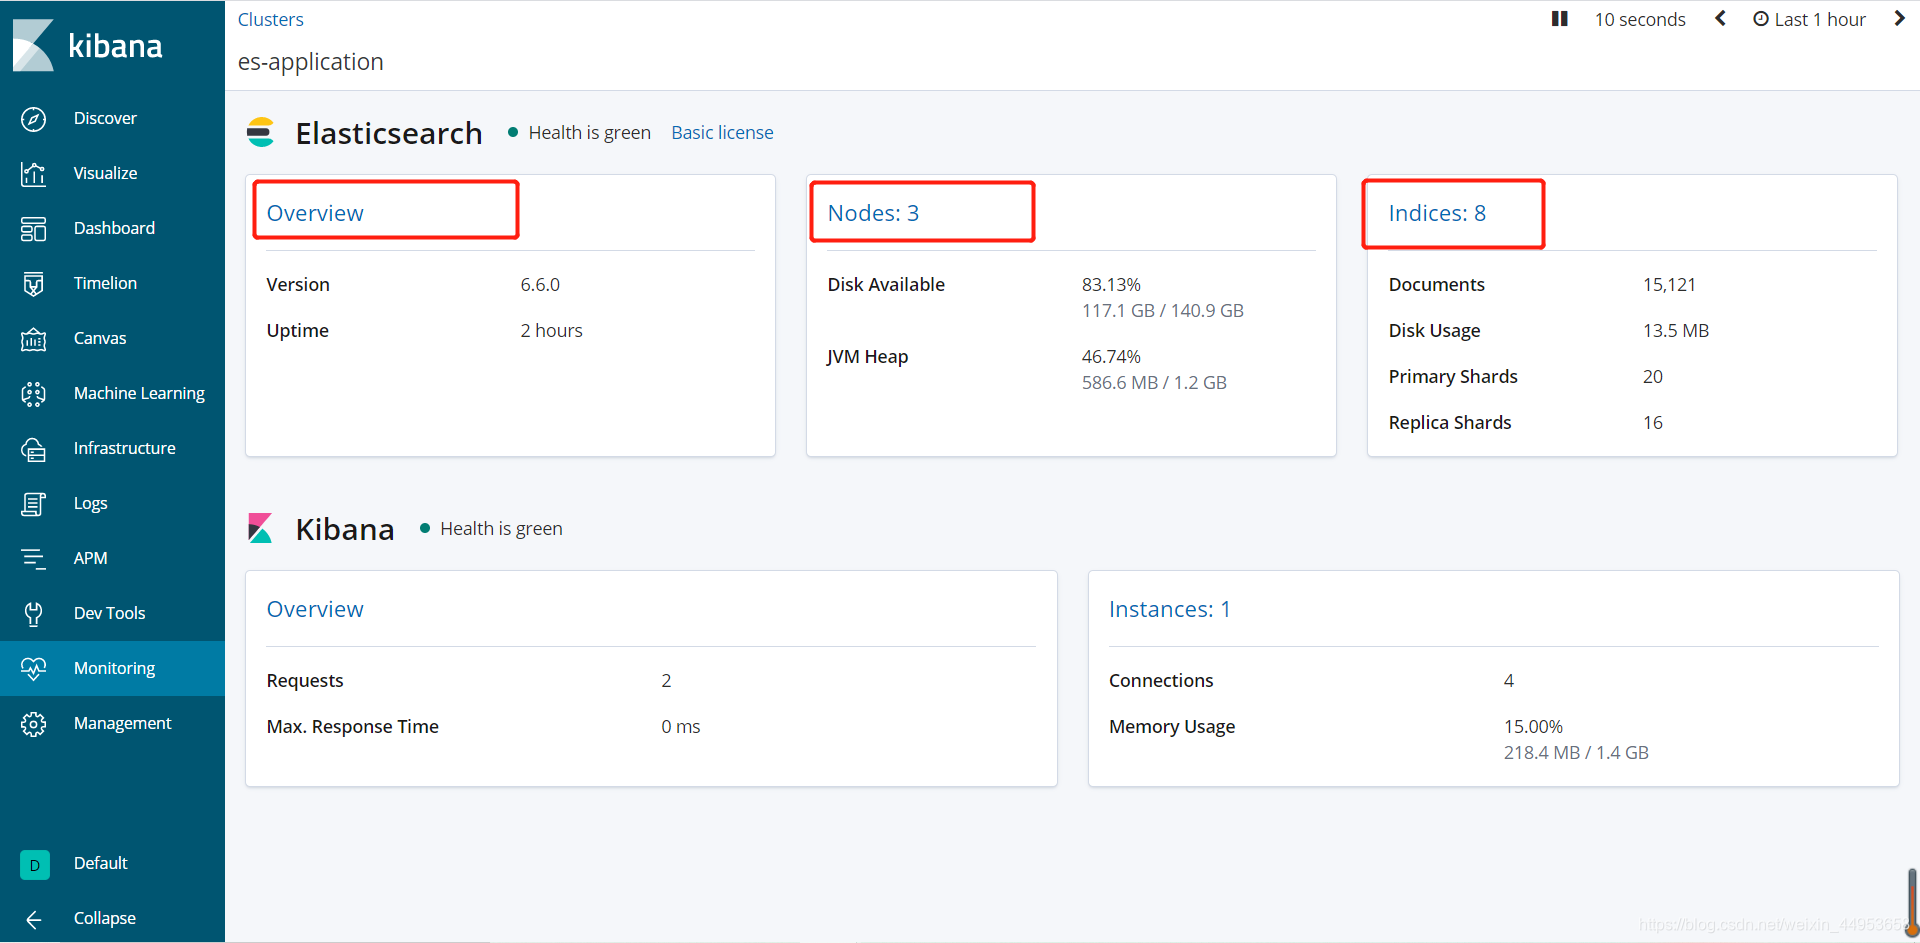Open the Clusters breadcrumb link
This screenshot has width=1920, height=943.
pyautogui.click(x=270, y=19)
